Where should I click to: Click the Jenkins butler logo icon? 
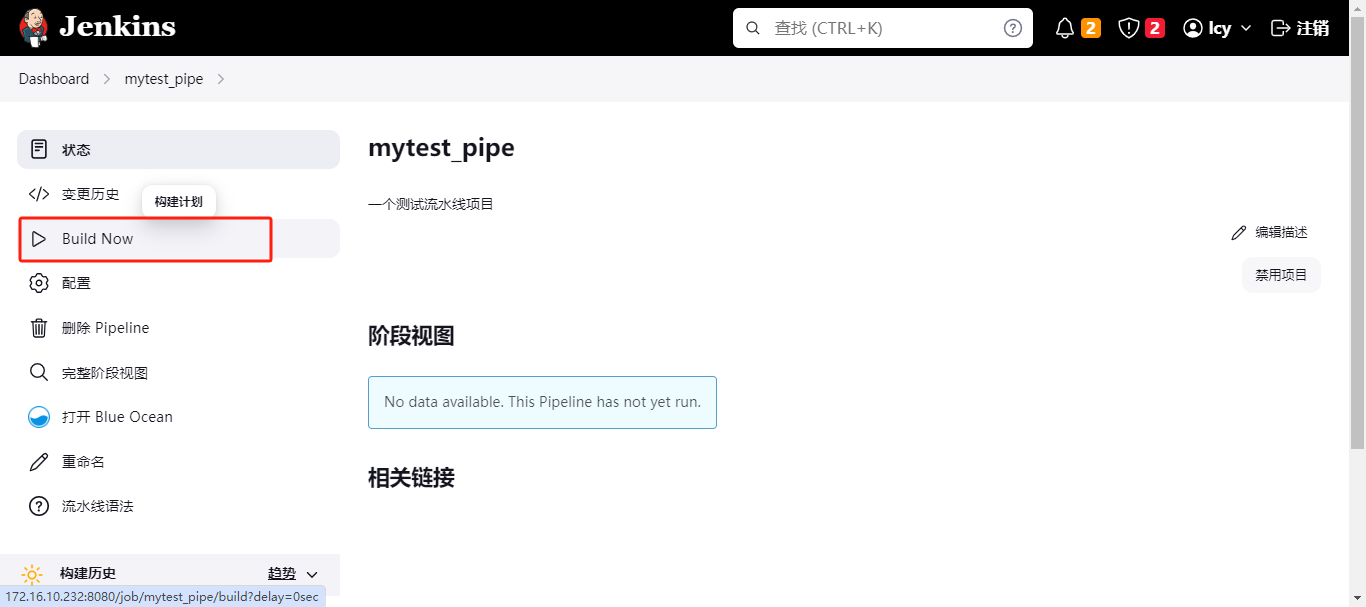[33, 27]
